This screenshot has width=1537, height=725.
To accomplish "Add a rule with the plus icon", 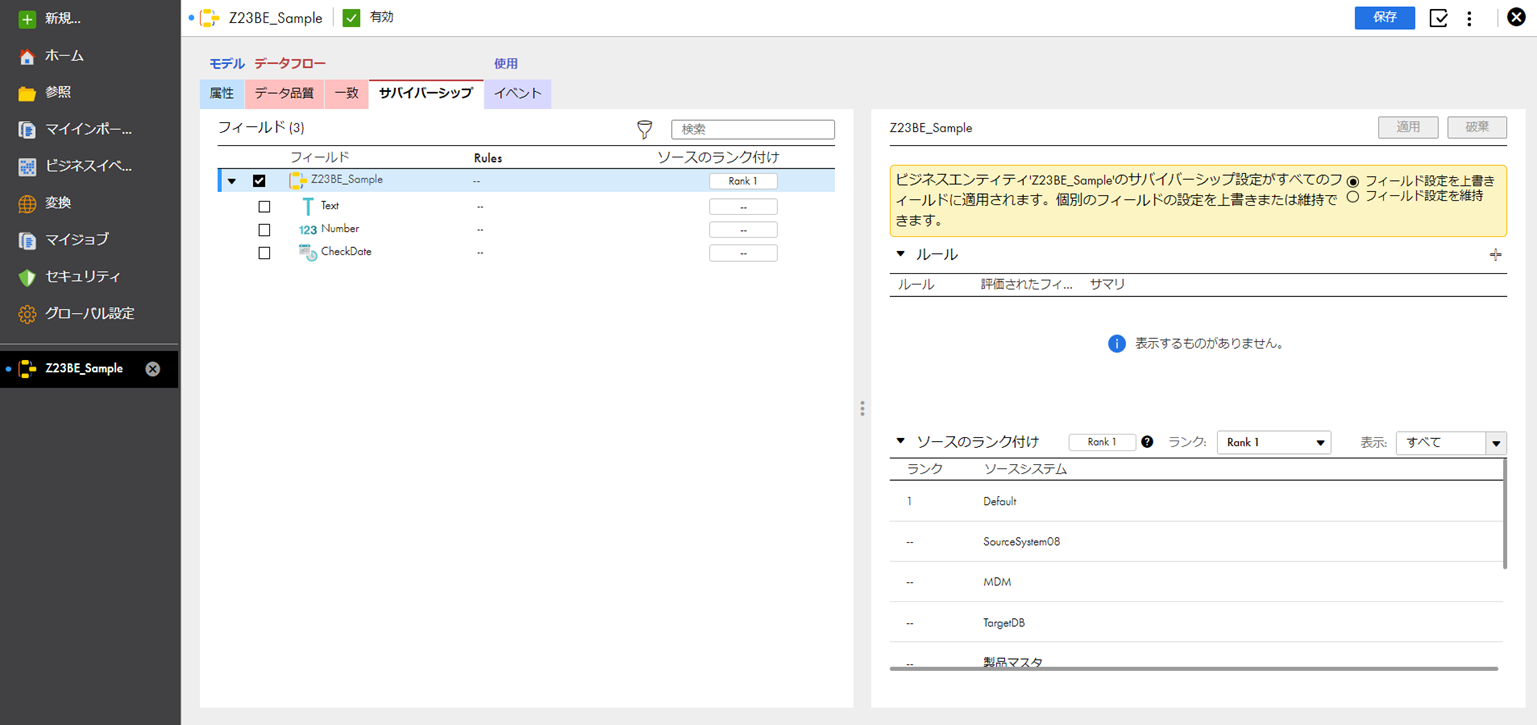I will (x=1495, y=255).
